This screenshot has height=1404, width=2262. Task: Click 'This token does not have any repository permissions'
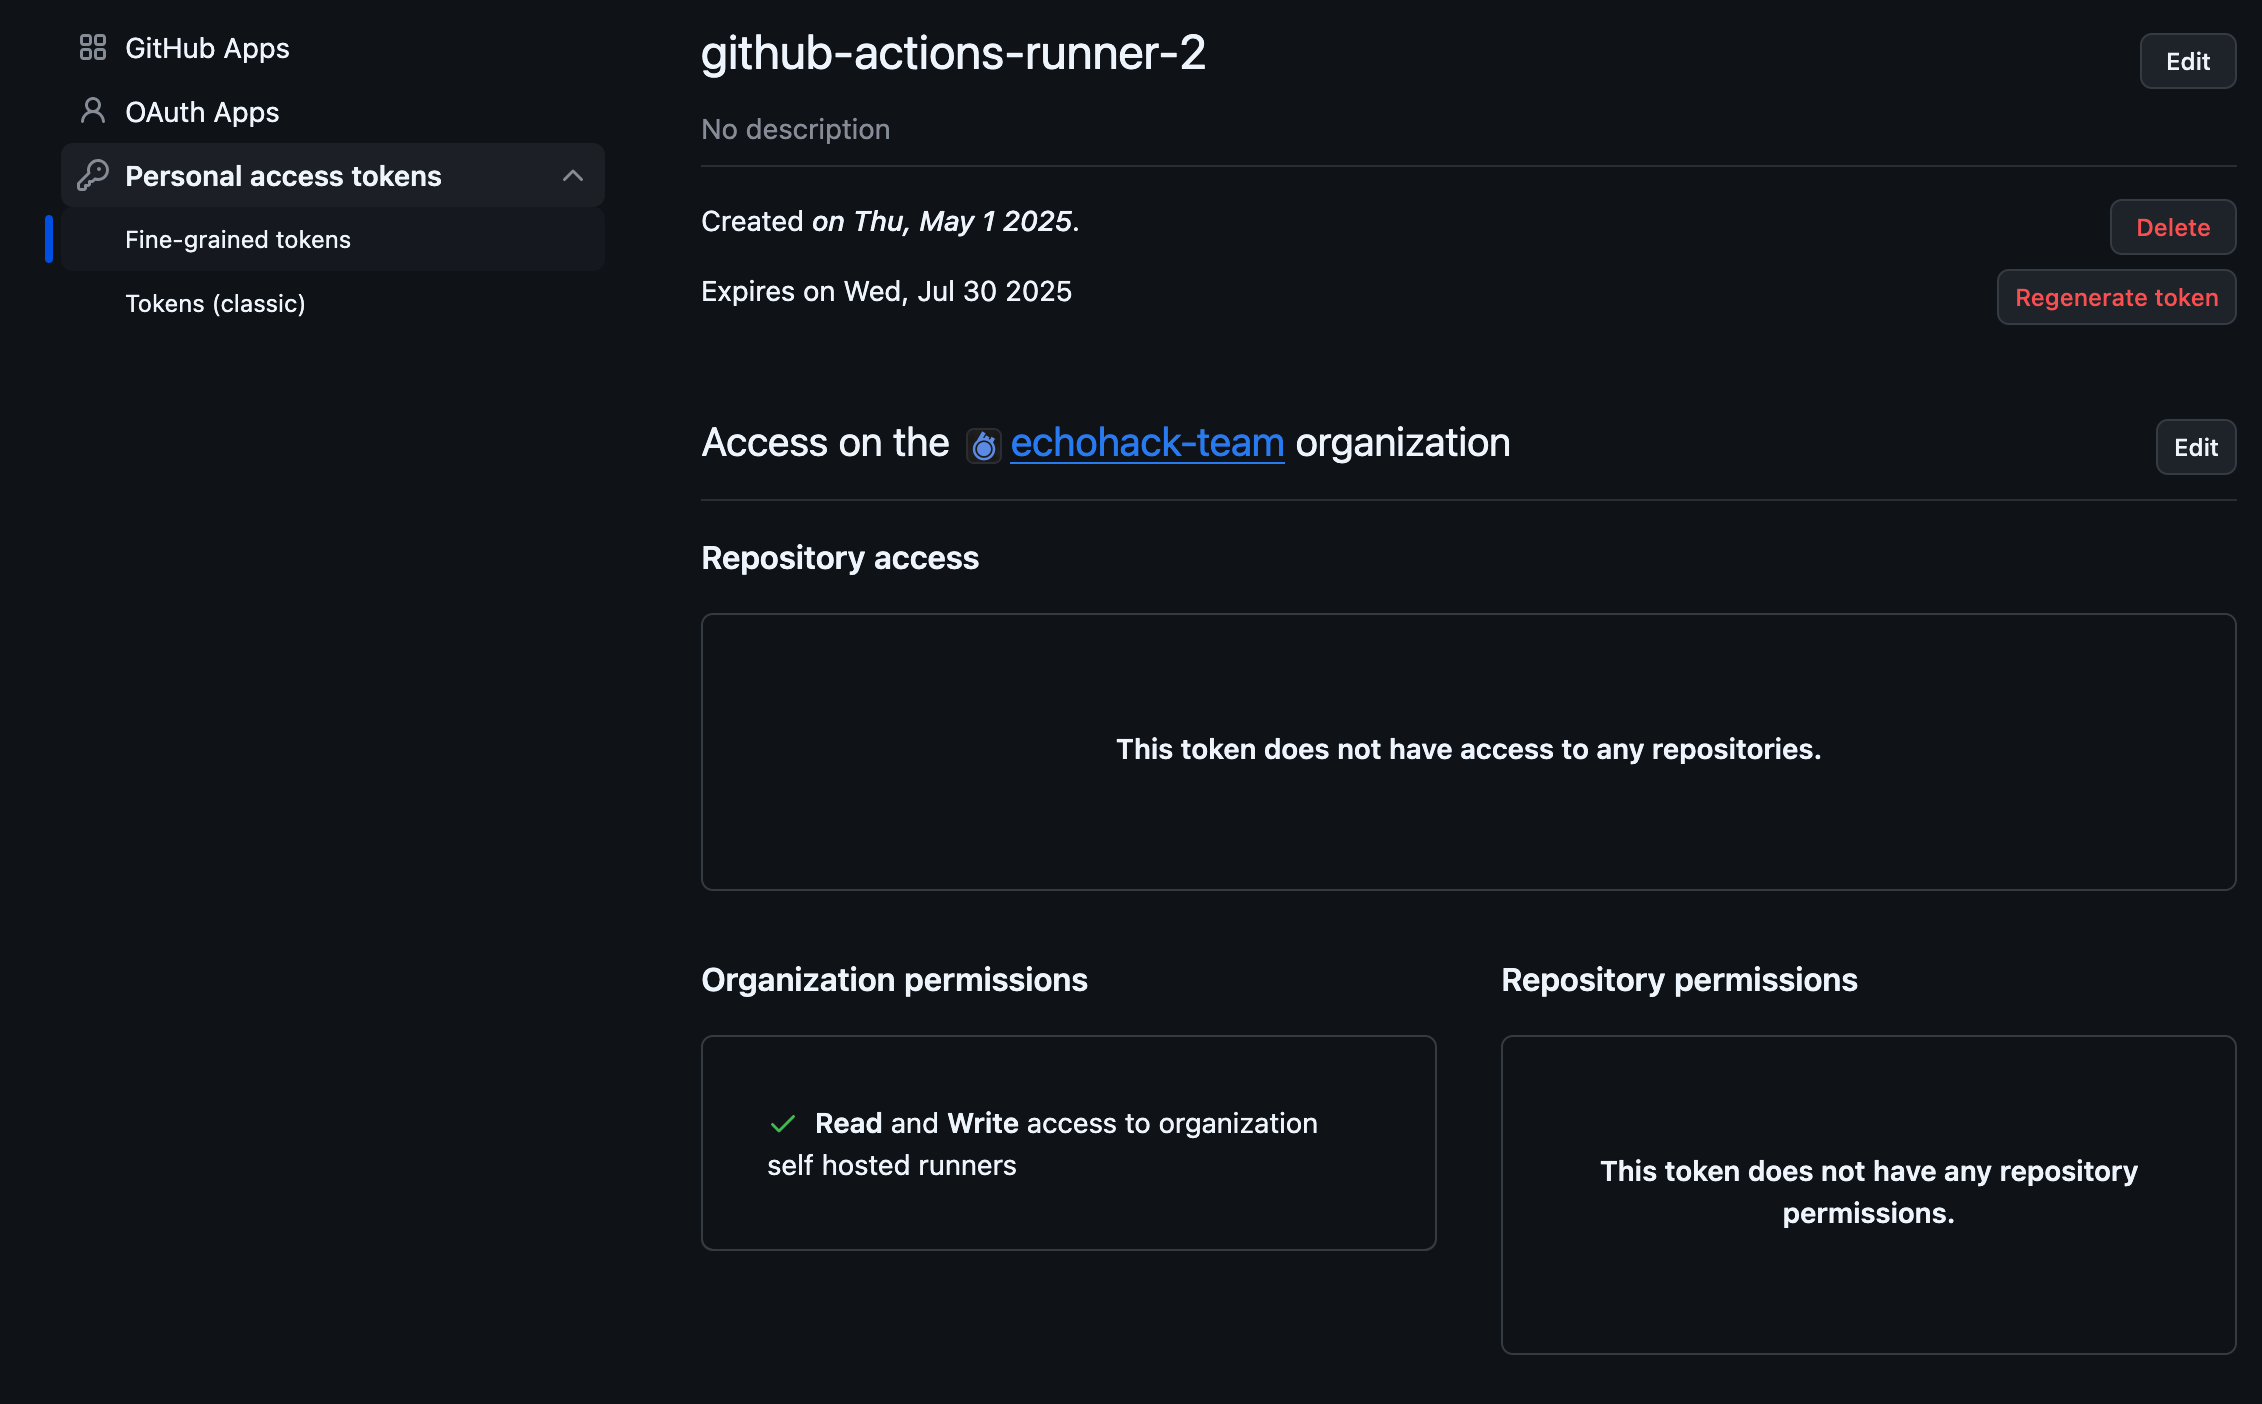(1869, 1192)
